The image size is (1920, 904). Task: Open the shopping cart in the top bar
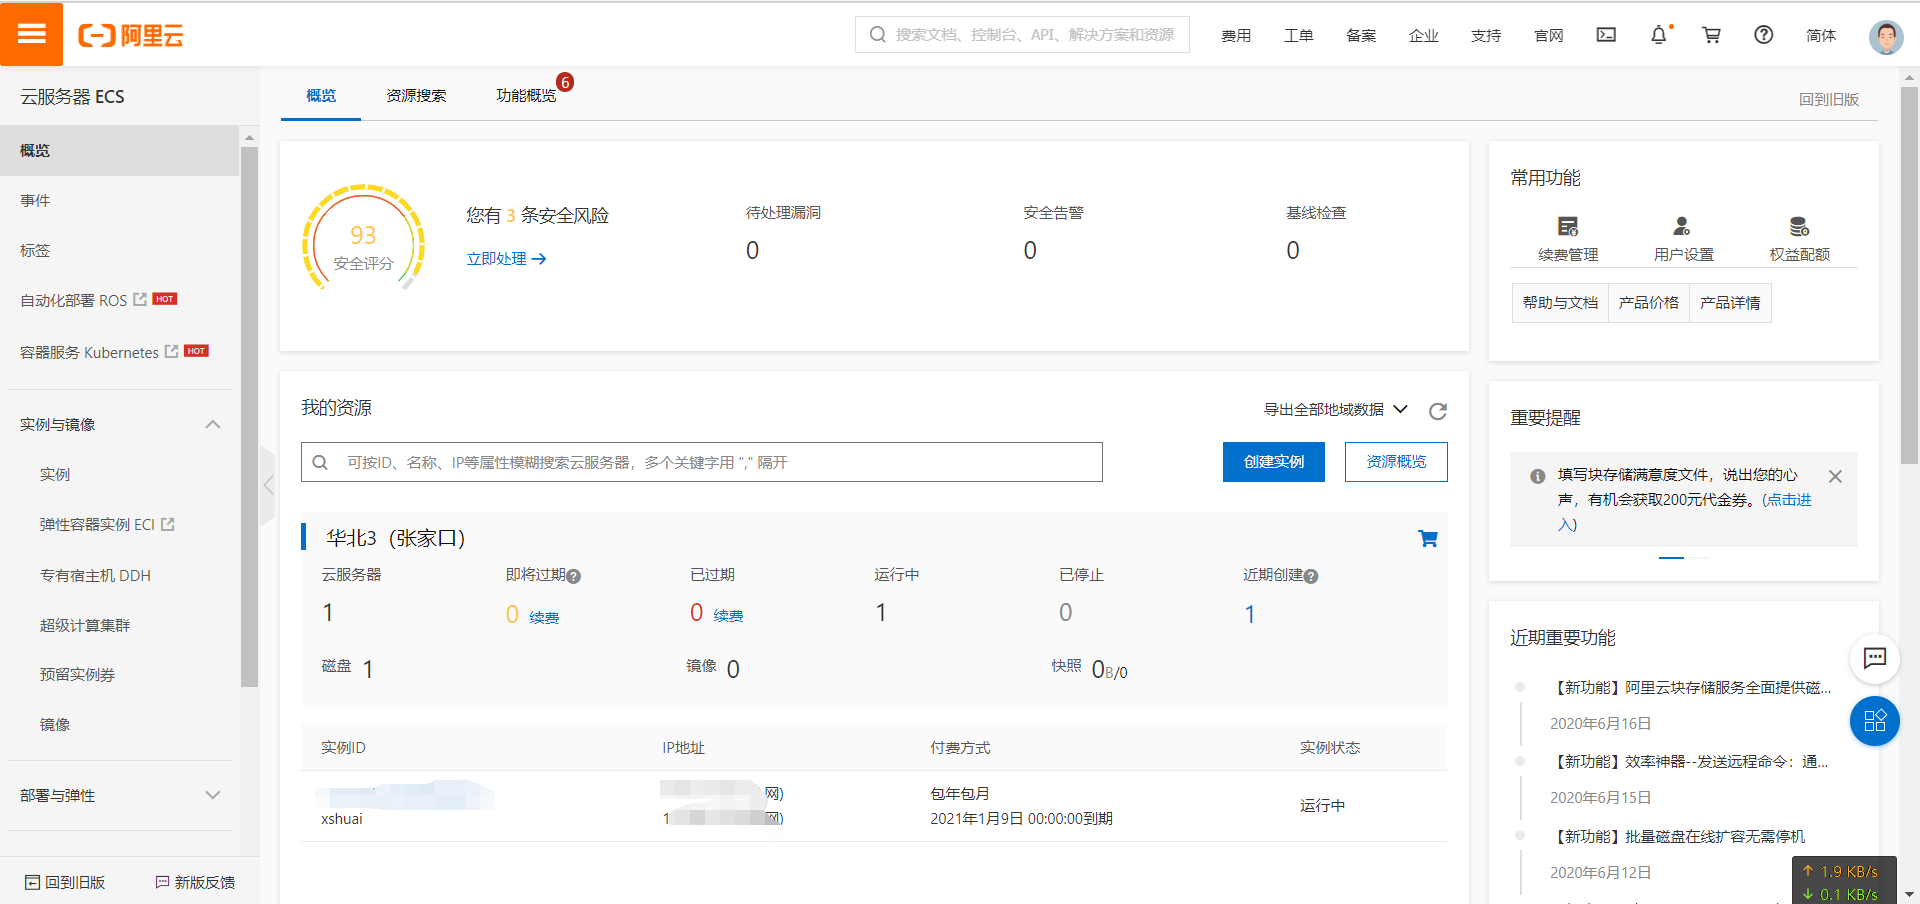1711,34
